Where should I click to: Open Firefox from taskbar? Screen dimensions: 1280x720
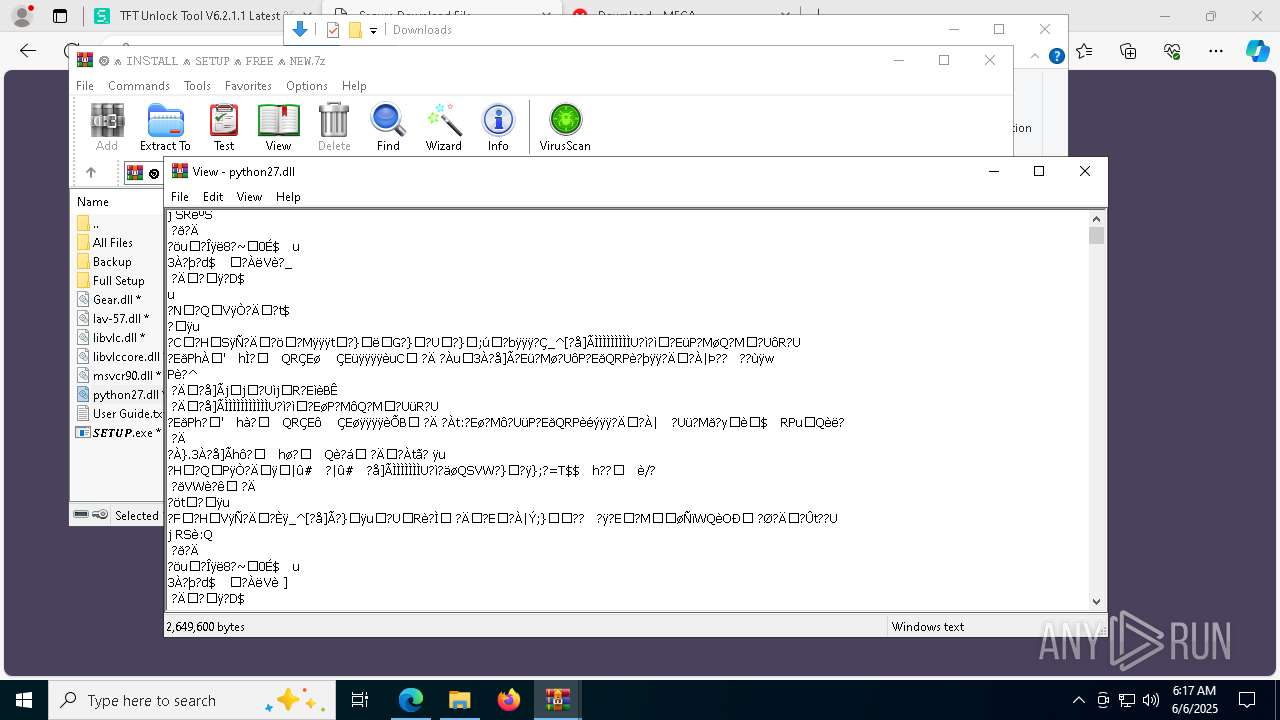coord(509,700)
